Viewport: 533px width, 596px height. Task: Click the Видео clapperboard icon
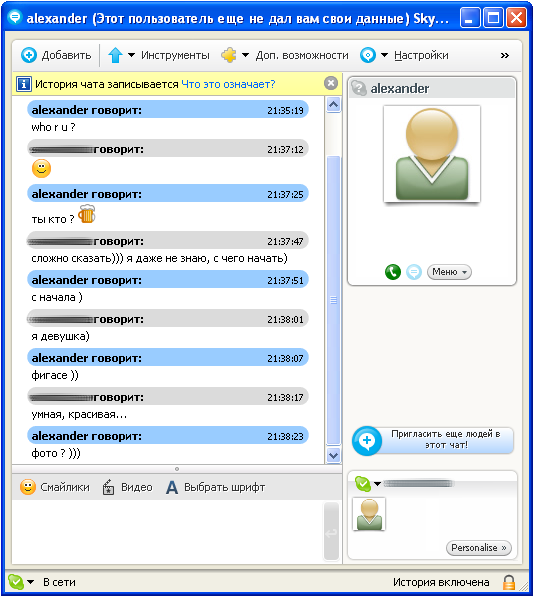[x=108, y=487]
